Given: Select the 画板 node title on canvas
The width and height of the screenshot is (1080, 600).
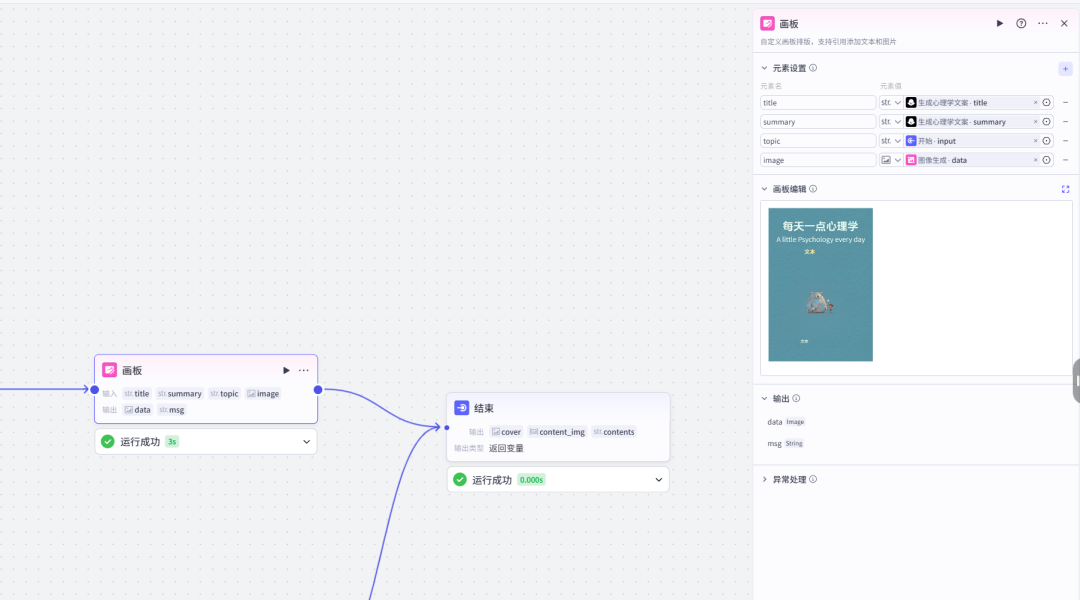Looking at the screenshot, I should (132, 371).
